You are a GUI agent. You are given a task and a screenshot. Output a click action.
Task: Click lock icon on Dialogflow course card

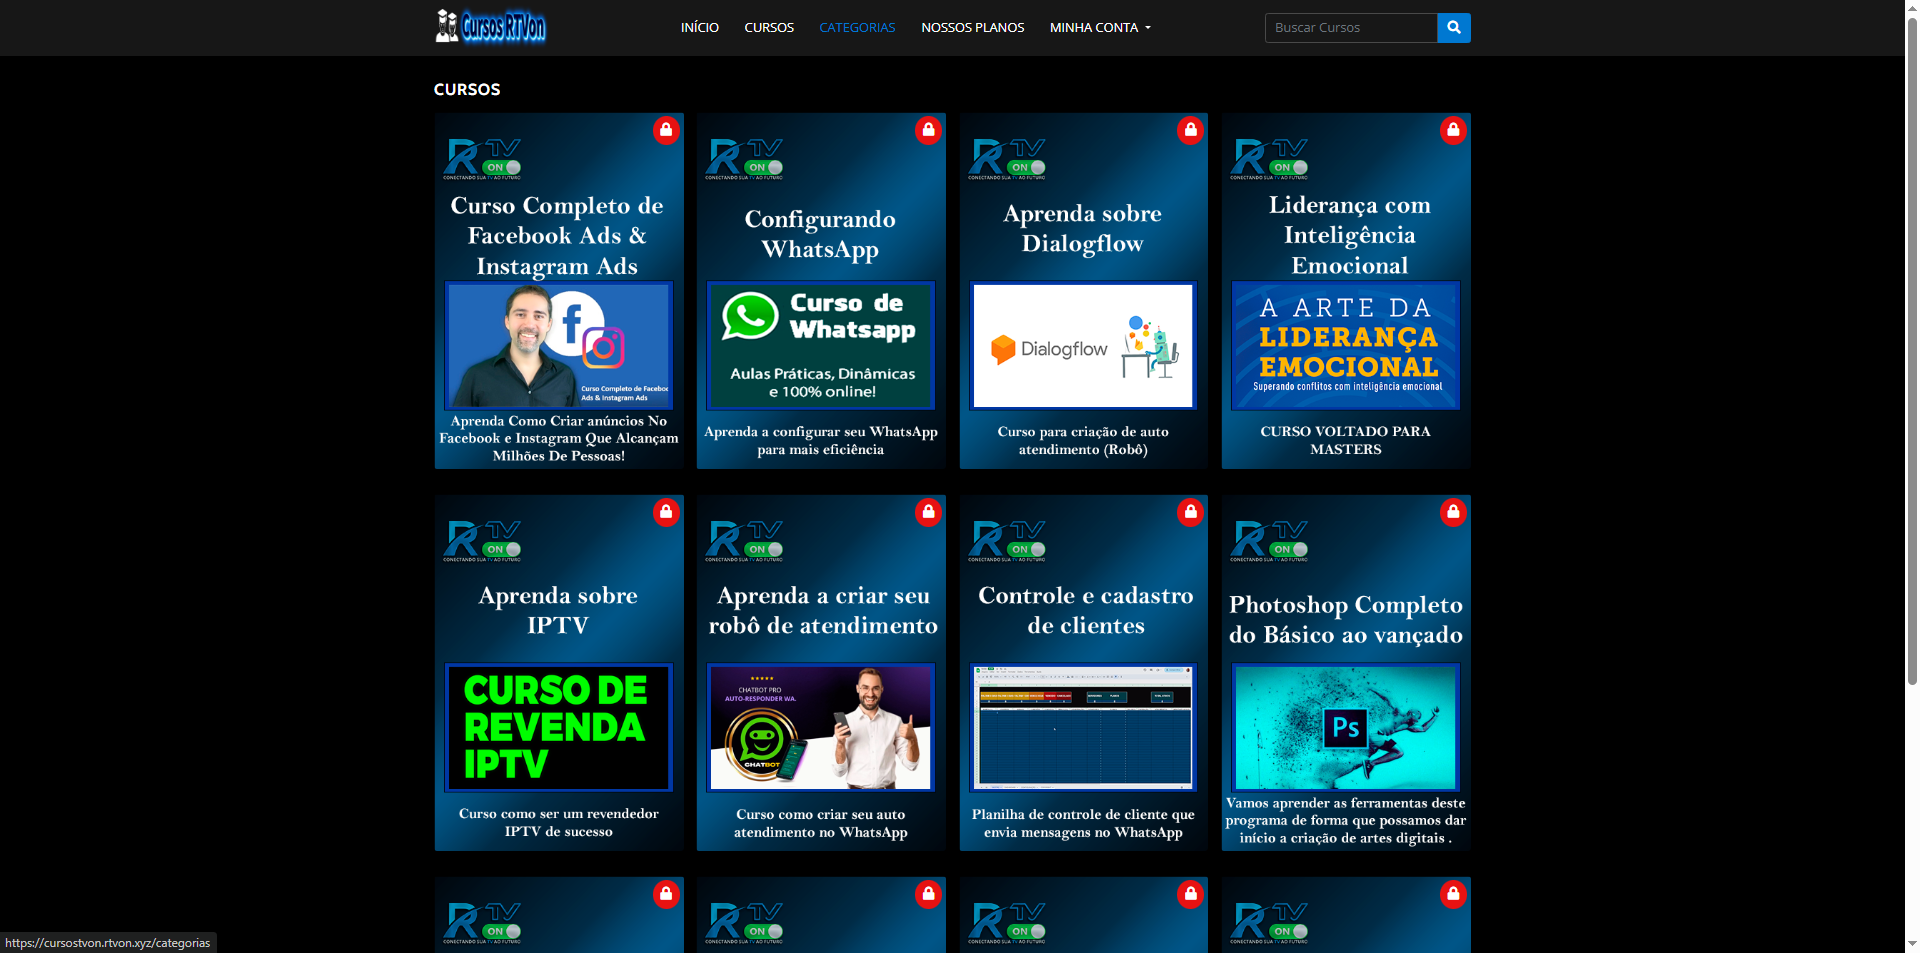tap(1190, 130)
